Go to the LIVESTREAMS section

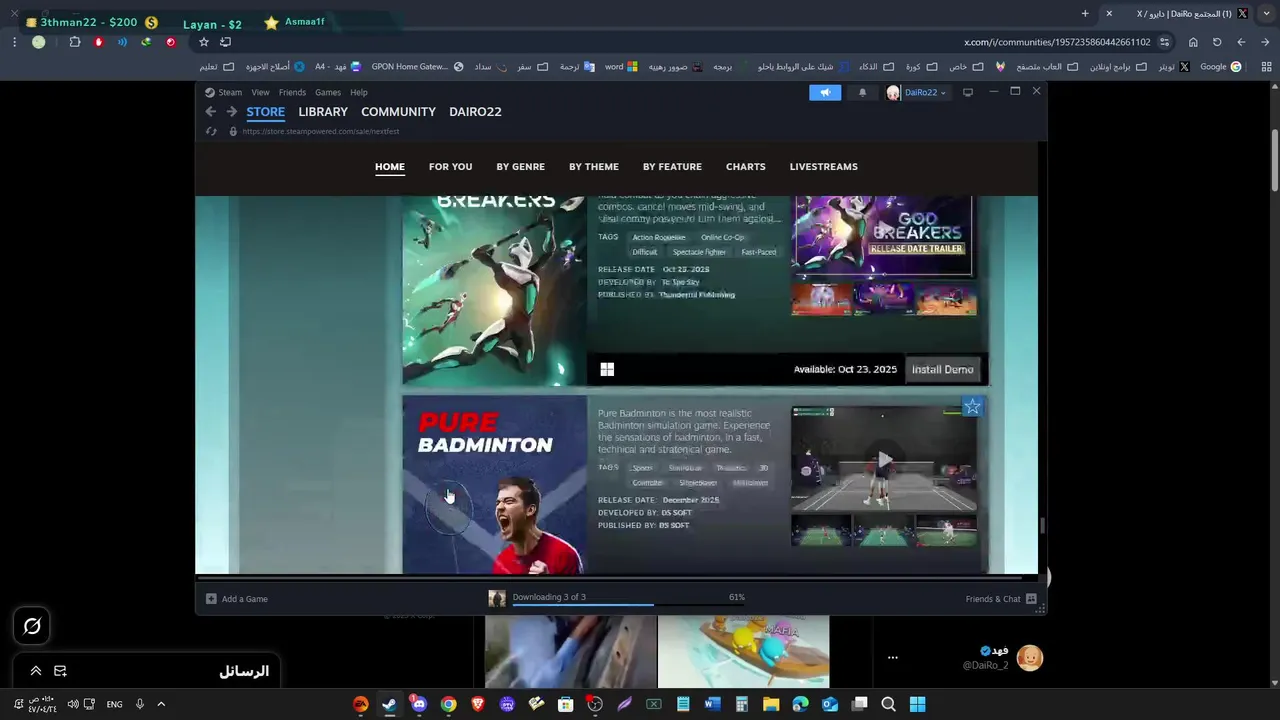824,167
